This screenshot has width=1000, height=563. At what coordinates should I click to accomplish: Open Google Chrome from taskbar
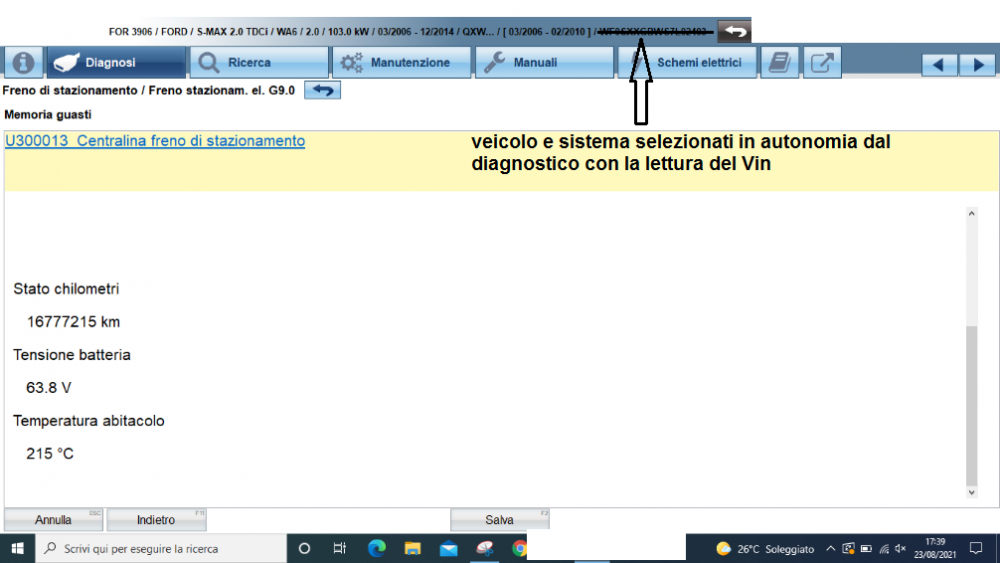pyautogui.click(x=519, y=548)
